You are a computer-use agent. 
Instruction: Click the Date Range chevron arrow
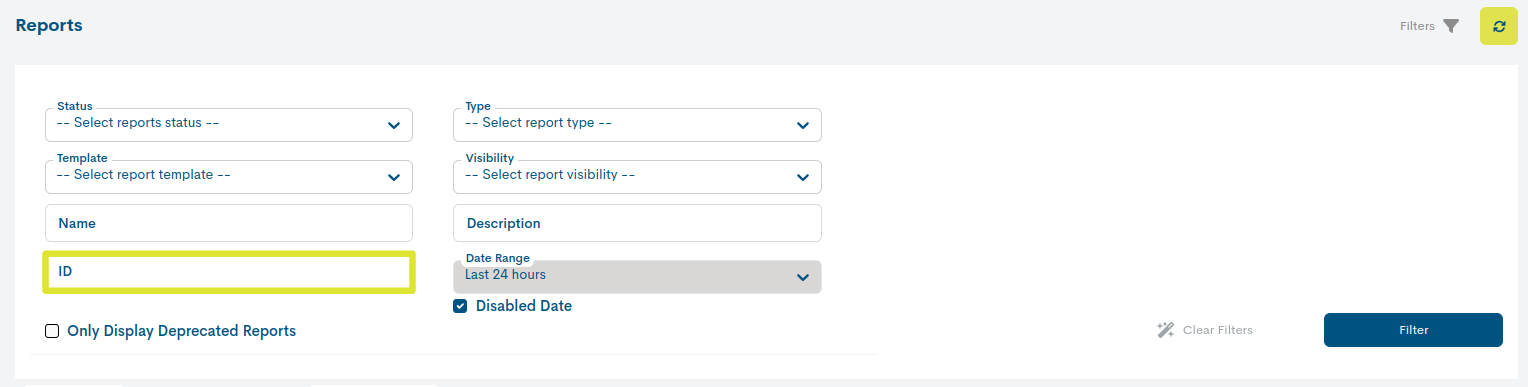(x=802, y=277)
